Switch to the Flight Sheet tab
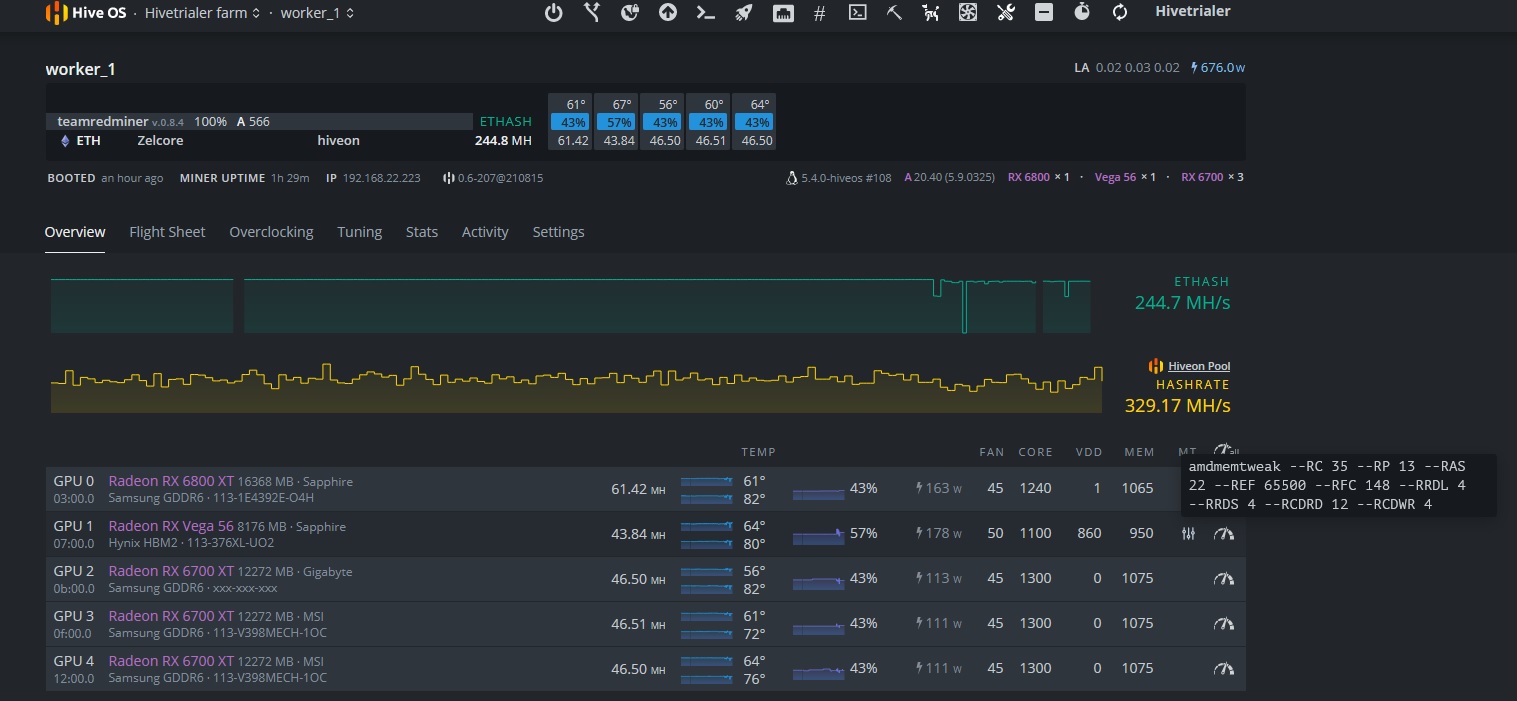1517x701 pixels. click(x=167, y=232)
